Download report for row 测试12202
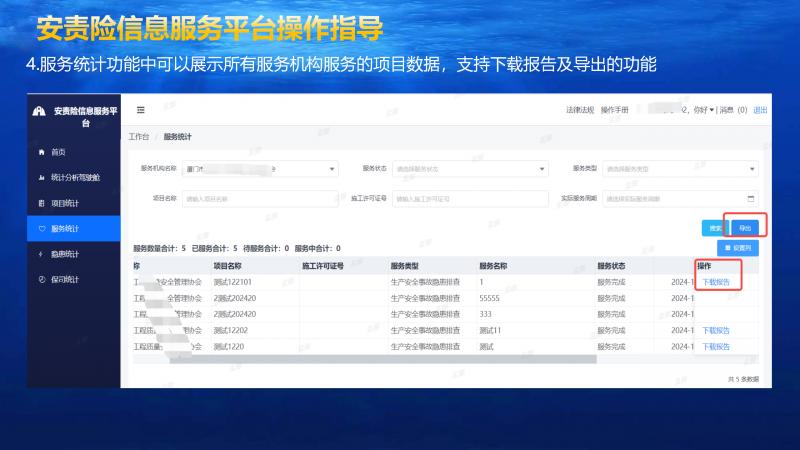 (x=716, y=331)
